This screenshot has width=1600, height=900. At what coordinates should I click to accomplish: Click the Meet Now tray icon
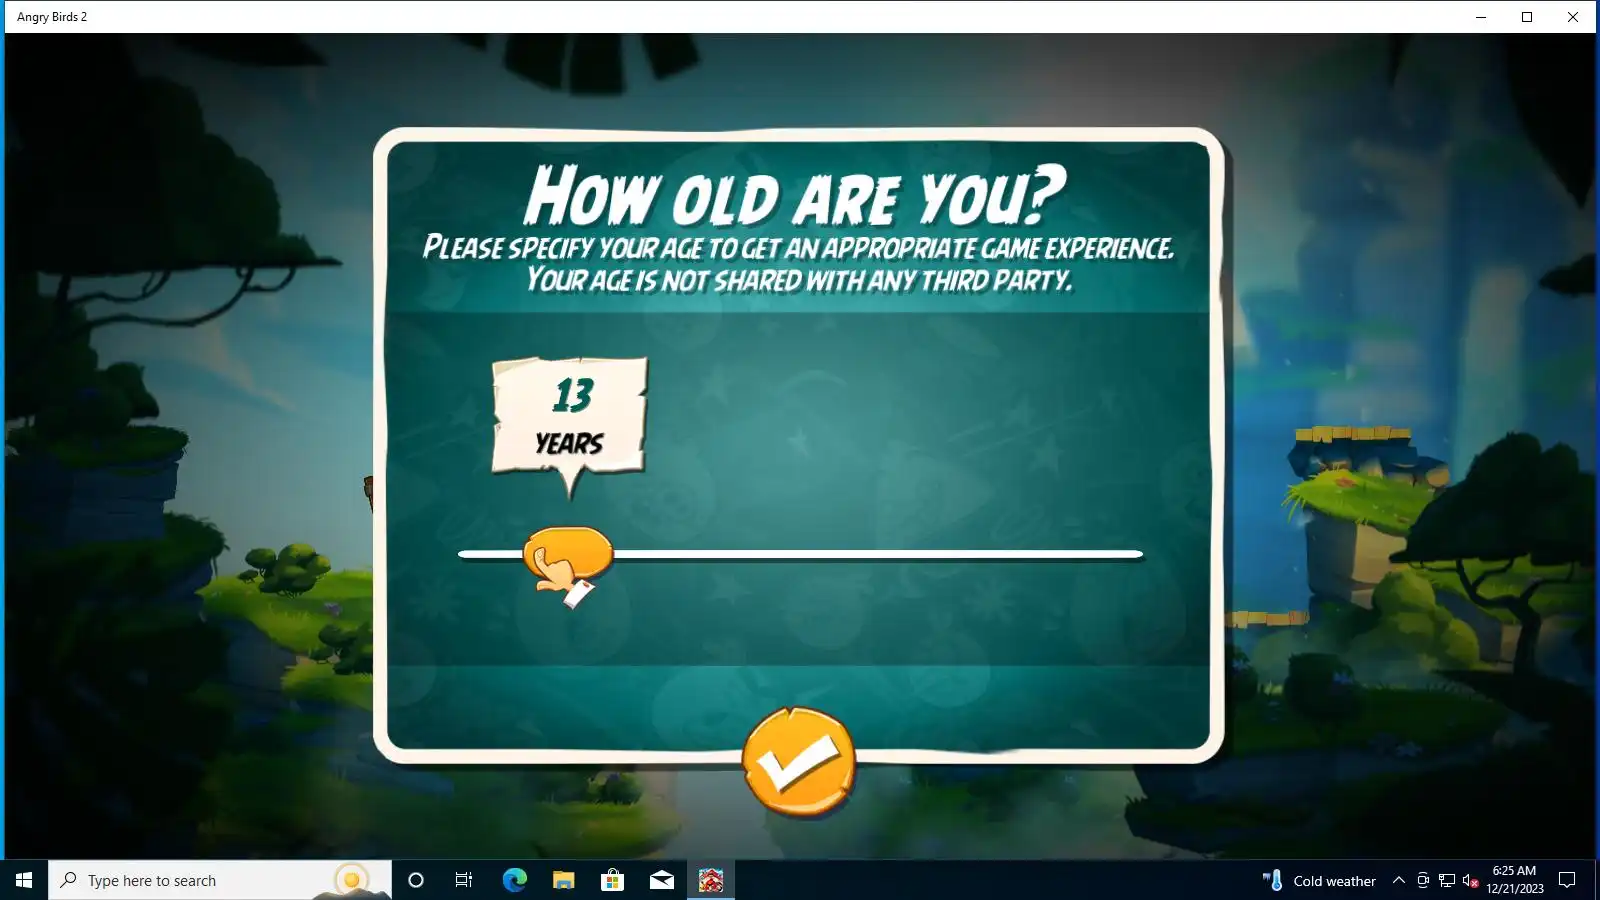[1423, 880]
